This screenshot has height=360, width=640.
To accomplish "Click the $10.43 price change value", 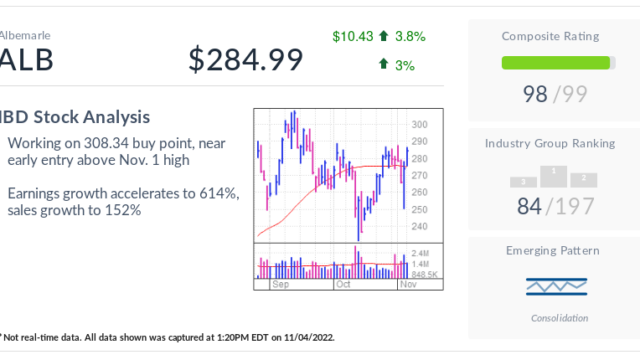I will click(353, 36).
